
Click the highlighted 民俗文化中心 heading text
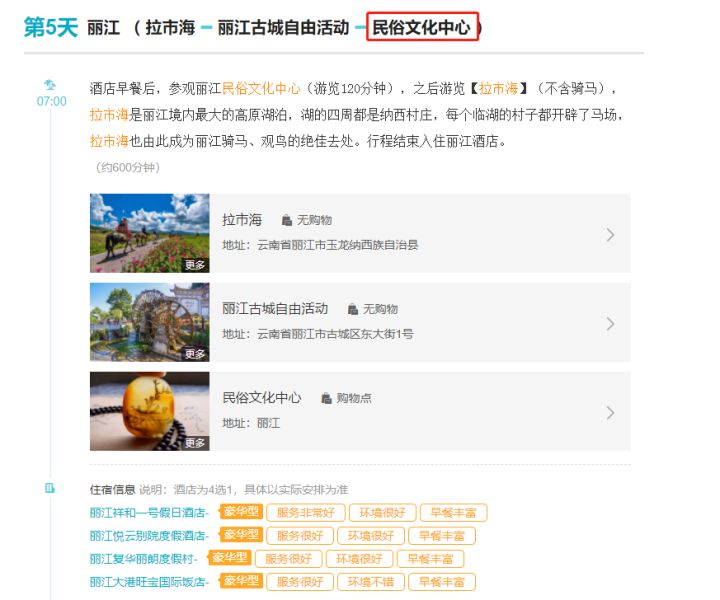(421, 27)
